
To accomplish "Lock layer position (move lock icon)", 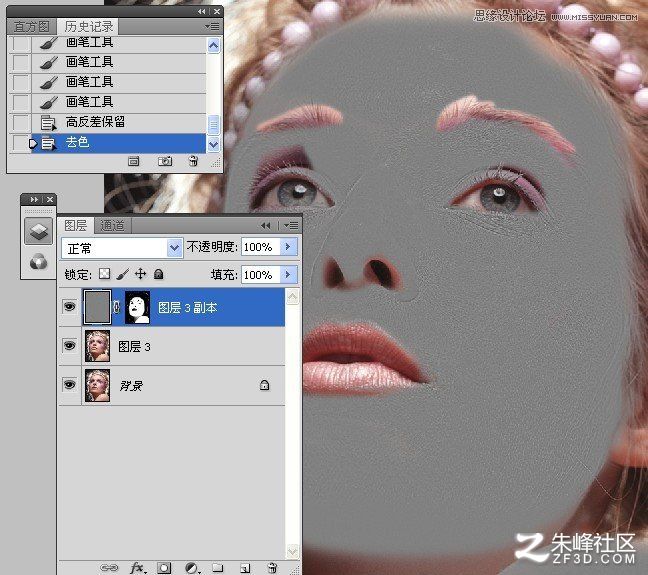I will [141, 274].
